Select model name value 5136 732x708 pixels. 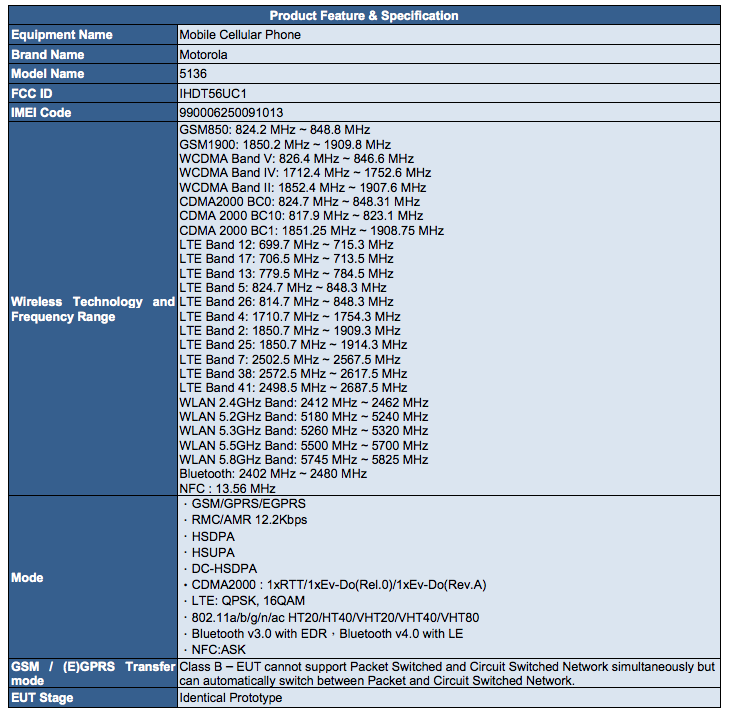click(x=192, y=73)
